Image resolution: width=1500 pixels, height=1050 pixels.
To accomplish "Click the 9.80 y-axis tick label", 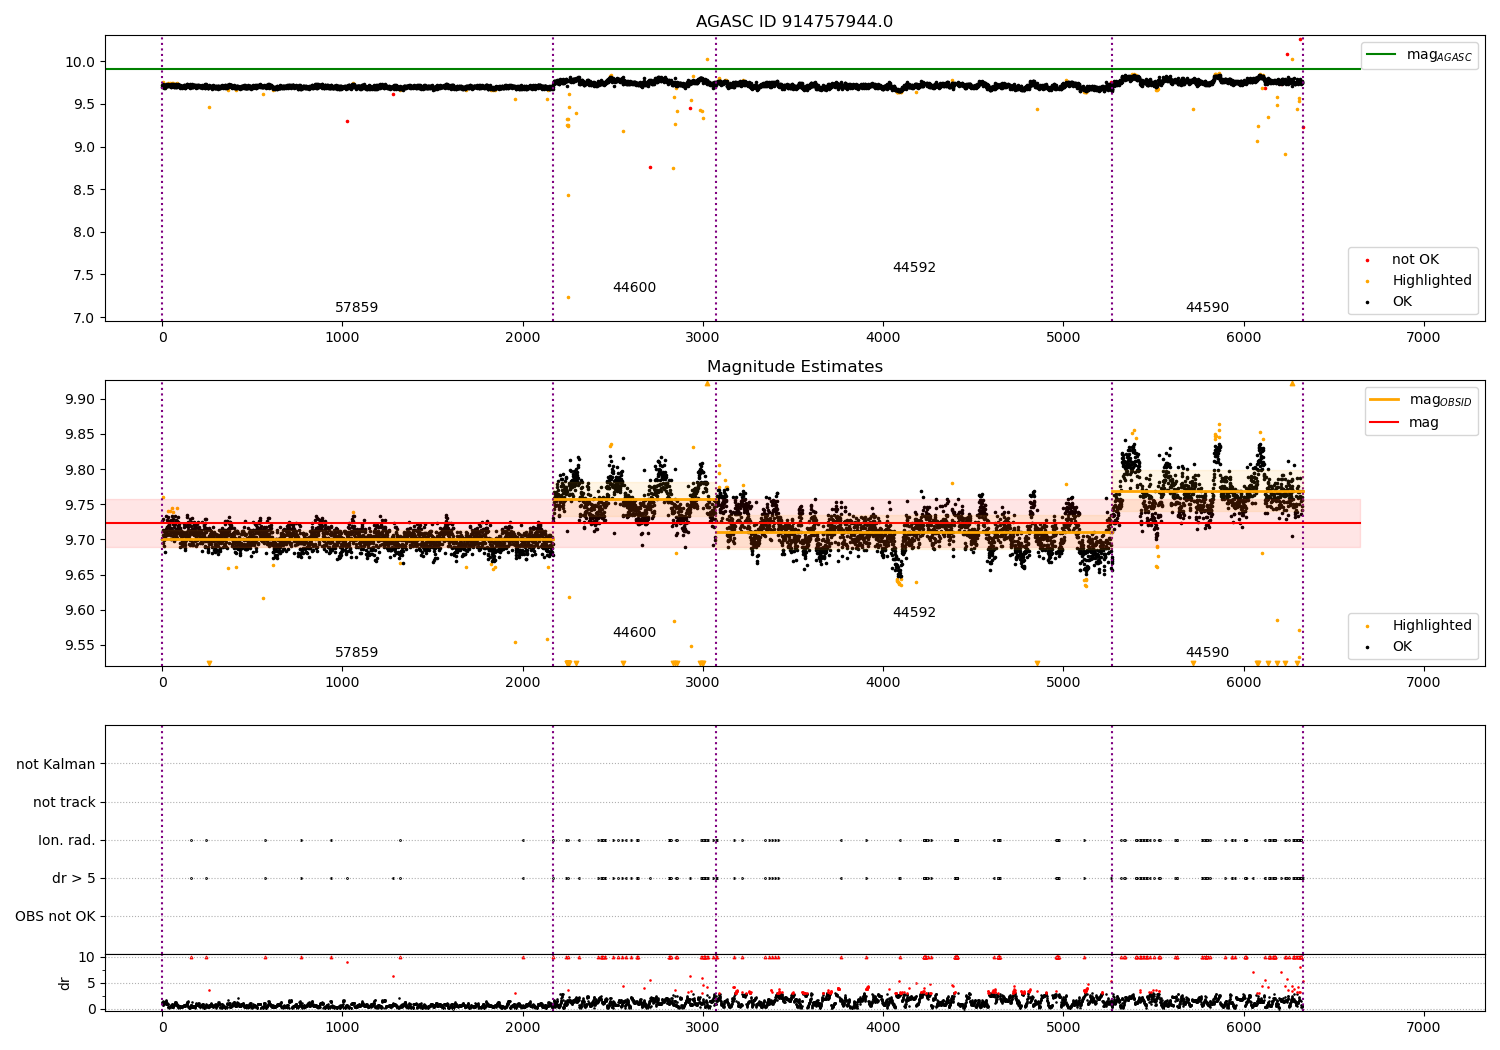I will pos(81,470).
